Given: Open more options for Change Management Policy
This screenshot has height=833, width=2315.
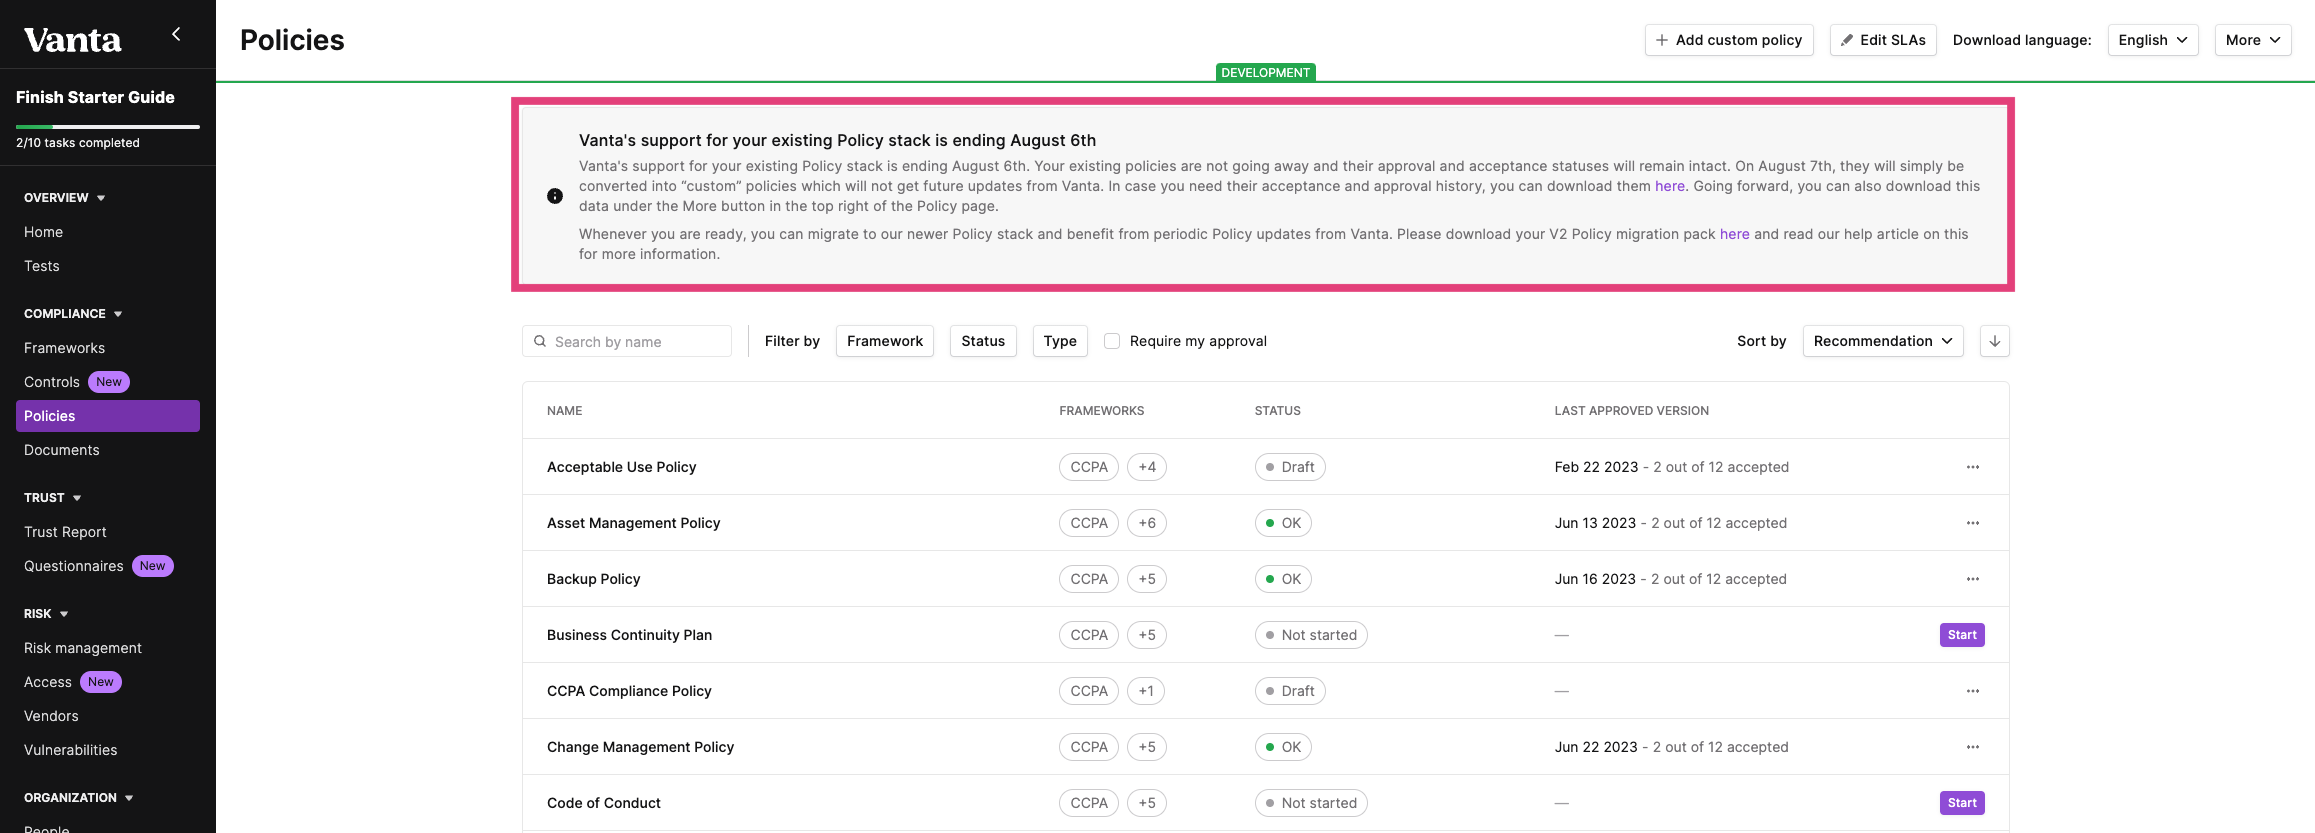Looking at the screenshot, I should (x=1973, y=747).
